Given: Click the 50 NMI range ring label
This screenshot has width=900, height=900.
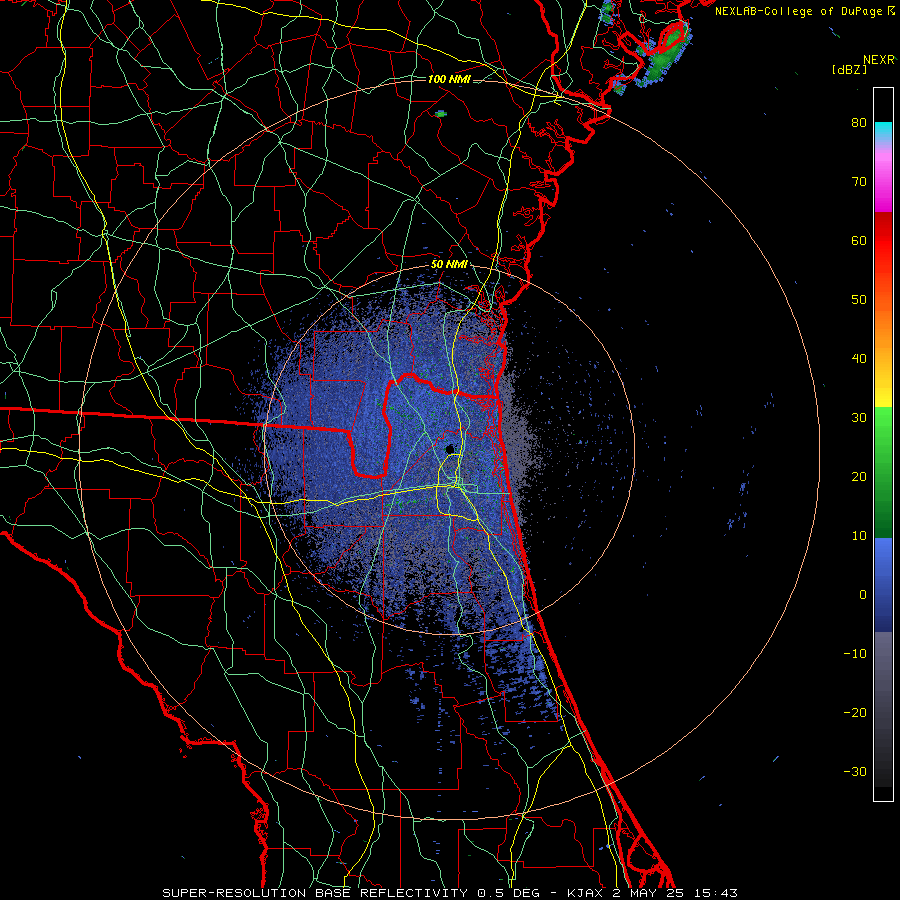Looking at the screenshot, I should coord(449,265).
